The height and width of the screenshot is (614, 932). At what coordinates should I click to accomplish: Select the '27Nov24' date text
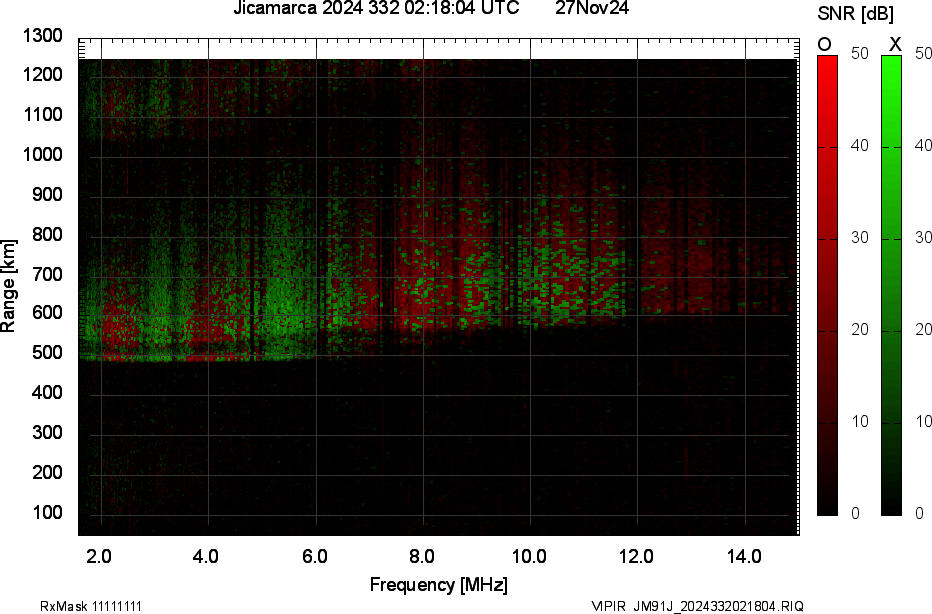[592, 9]
